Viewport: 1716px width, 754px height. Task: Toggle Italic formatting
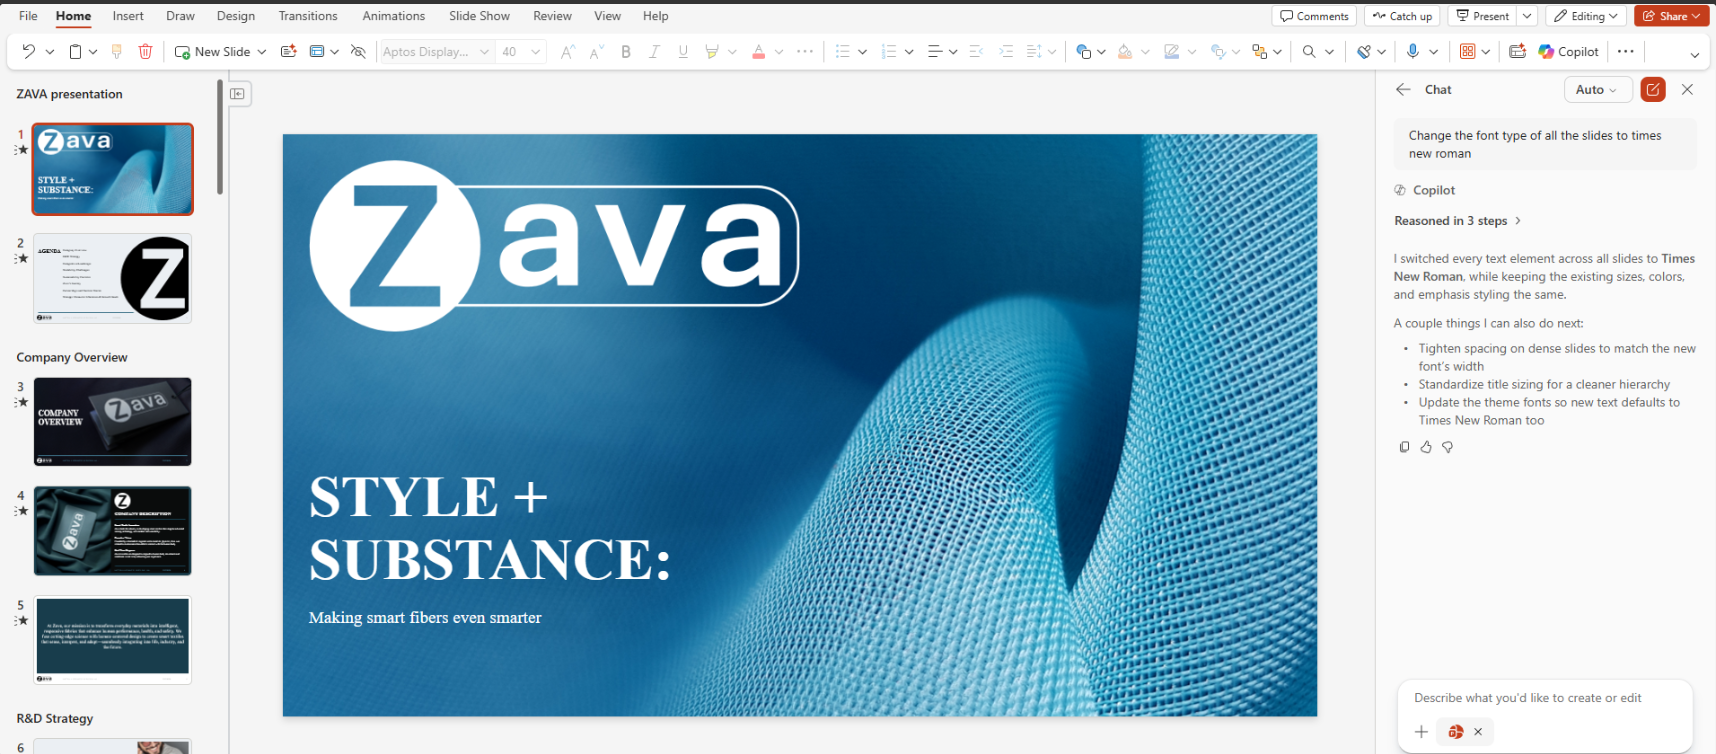(x=654, y=52)
